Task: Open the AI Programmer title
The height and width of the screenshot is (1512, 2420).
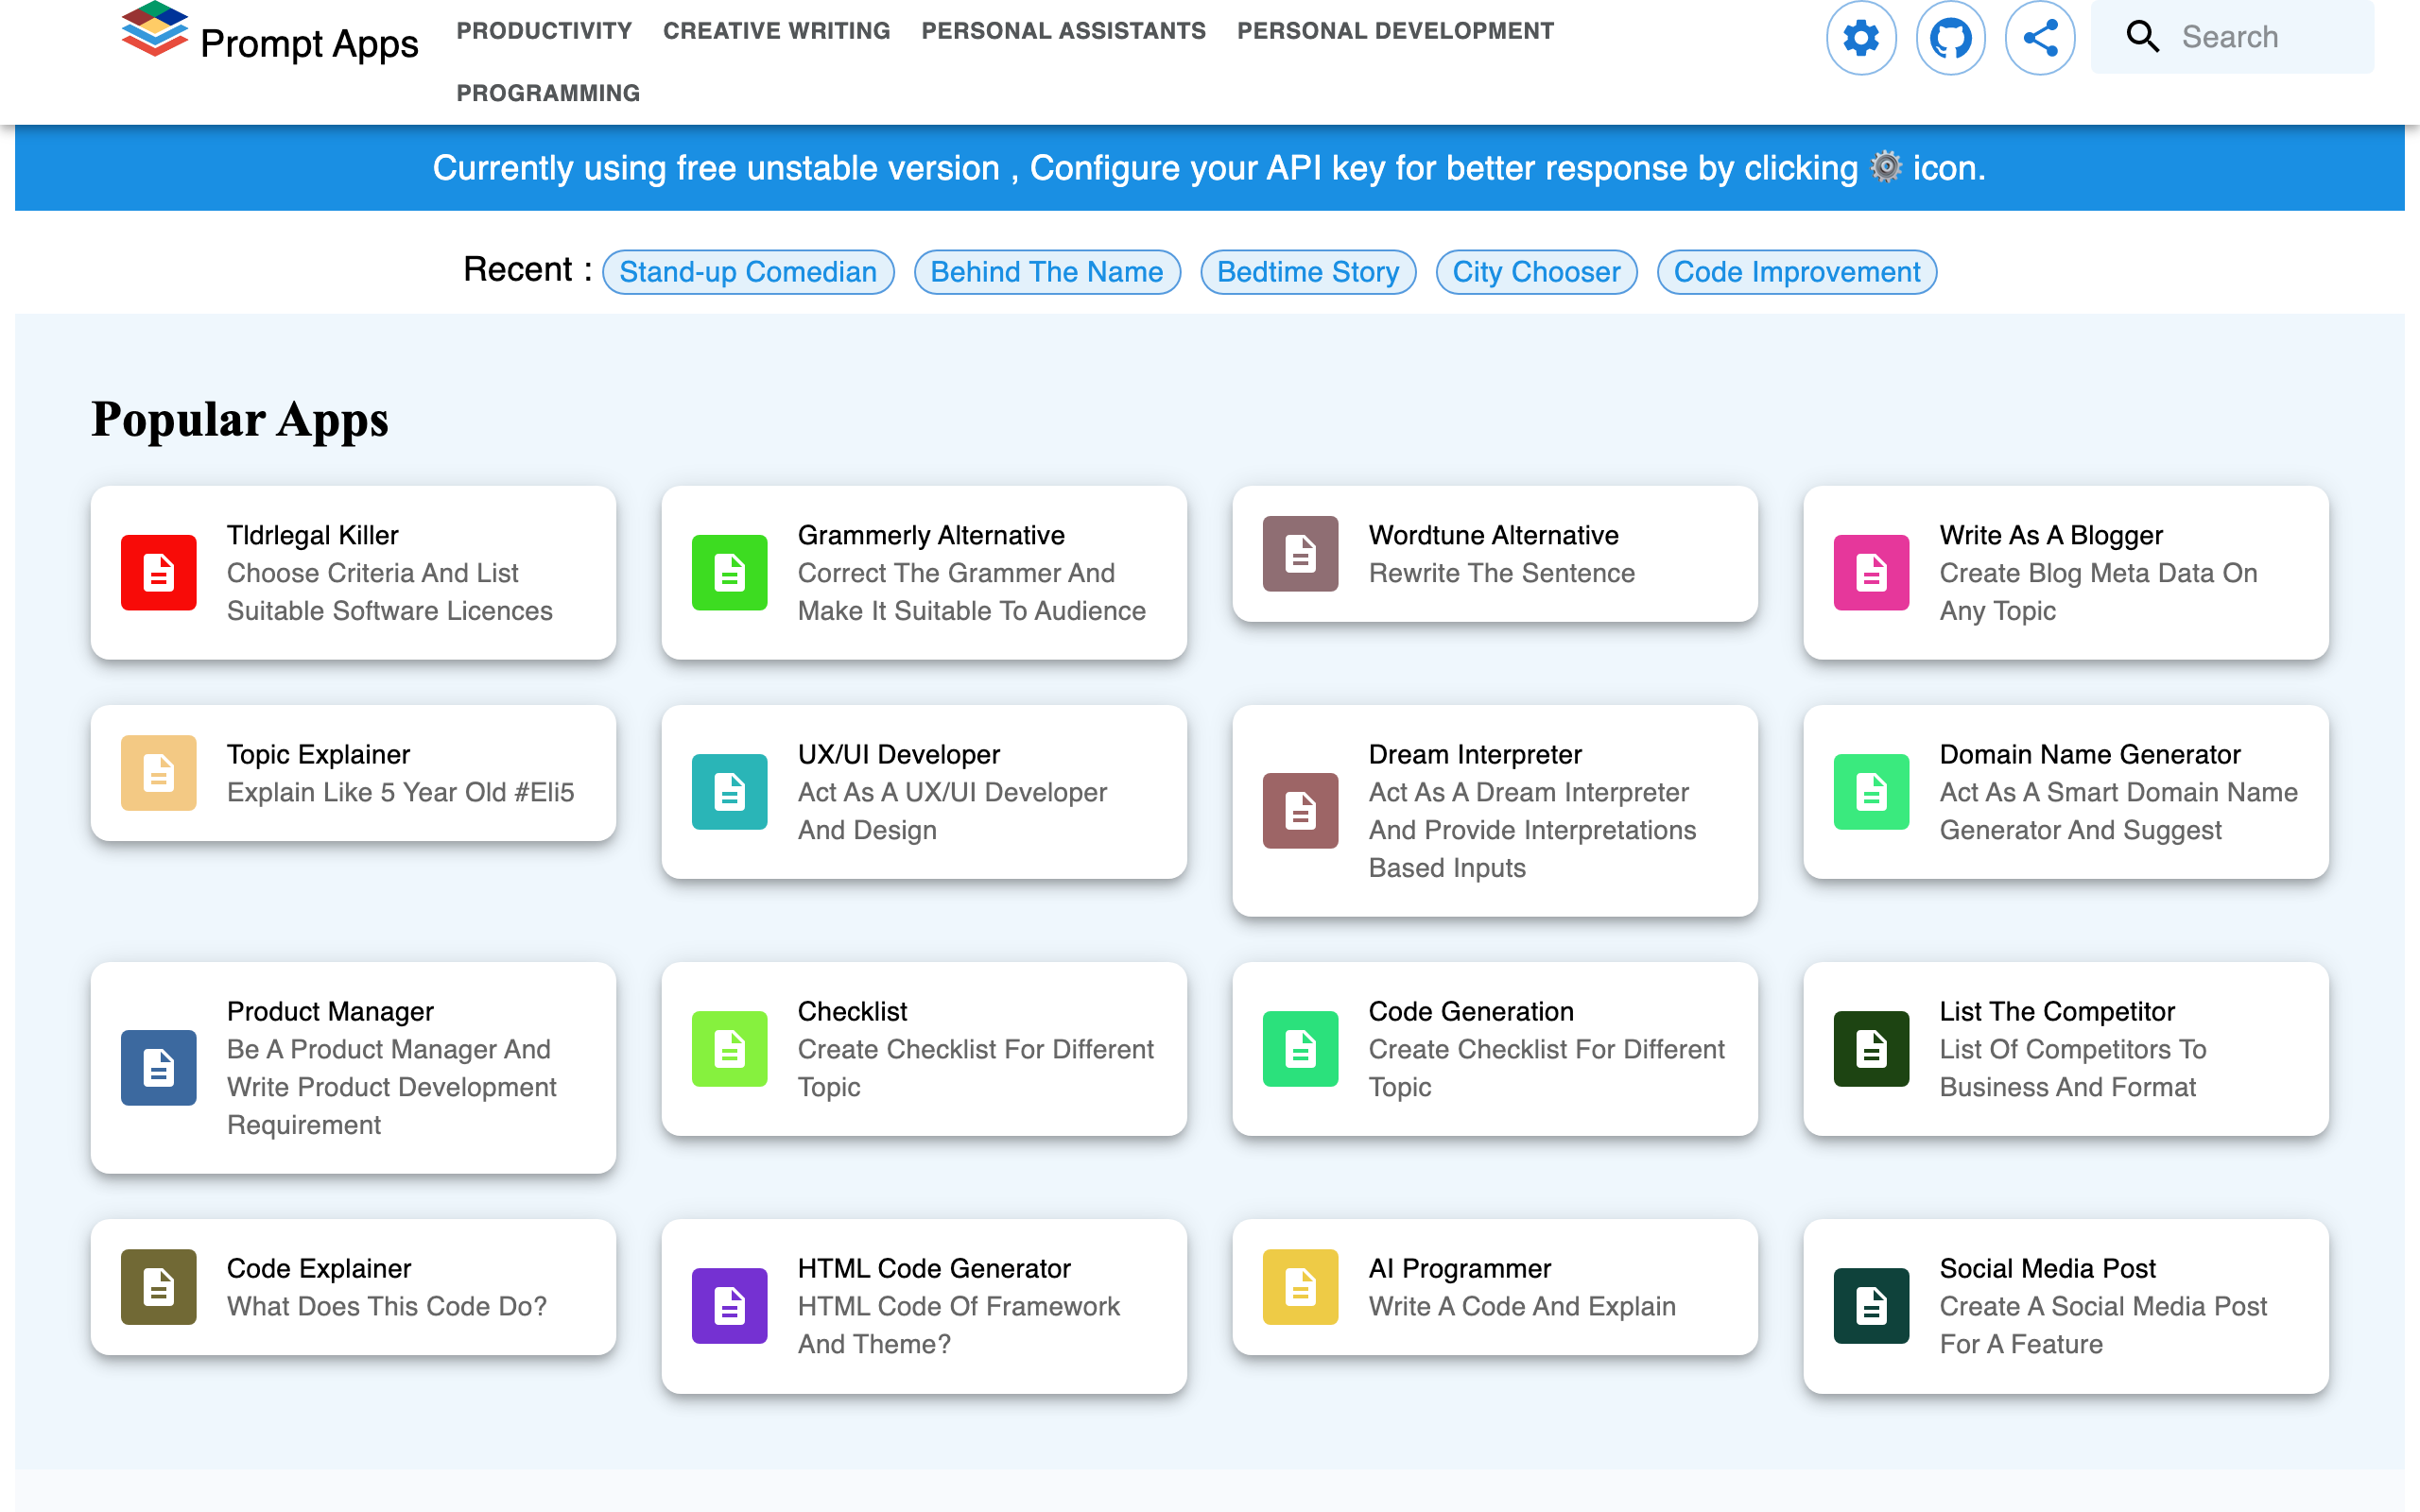Action: [x=1460, y=1268]
